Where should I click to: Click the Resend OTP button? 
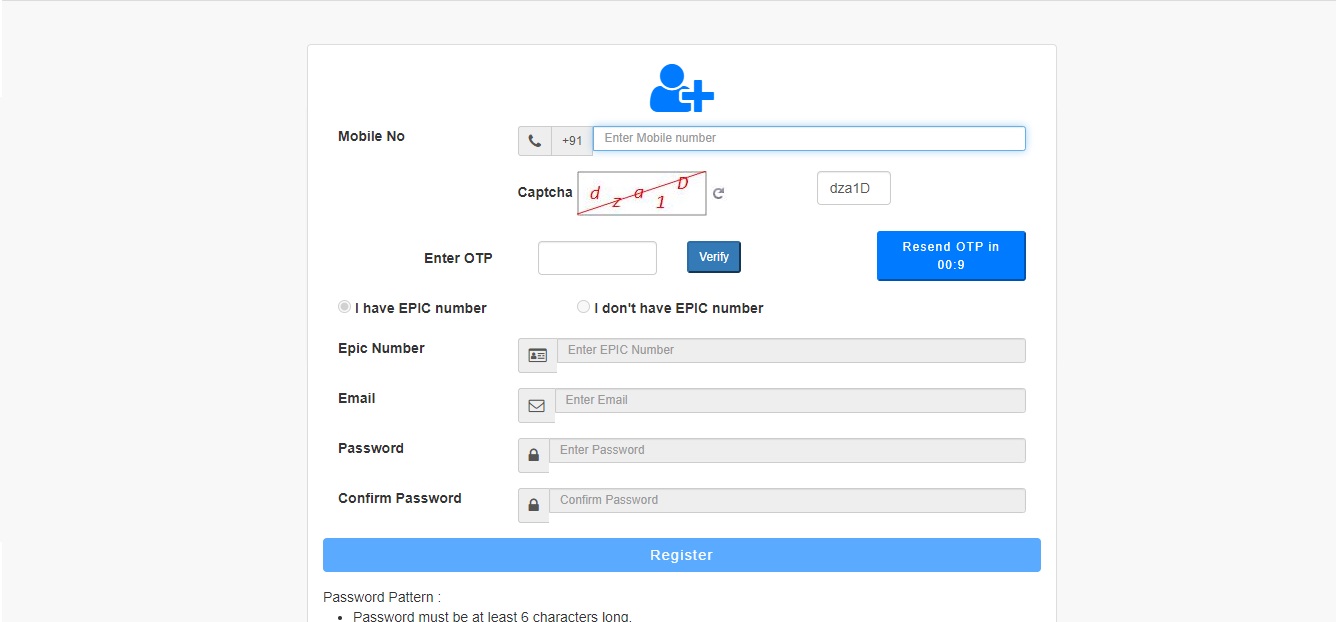[x=951, y=256]
